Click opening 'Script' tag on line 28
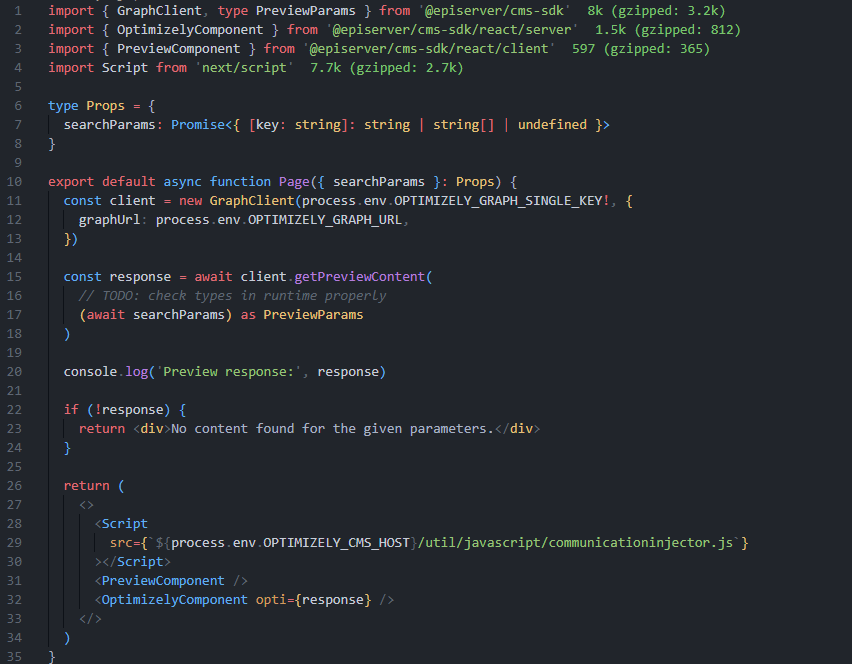This screenshot has height=664, width=852. pyautogui.click(x=124, y=524)
